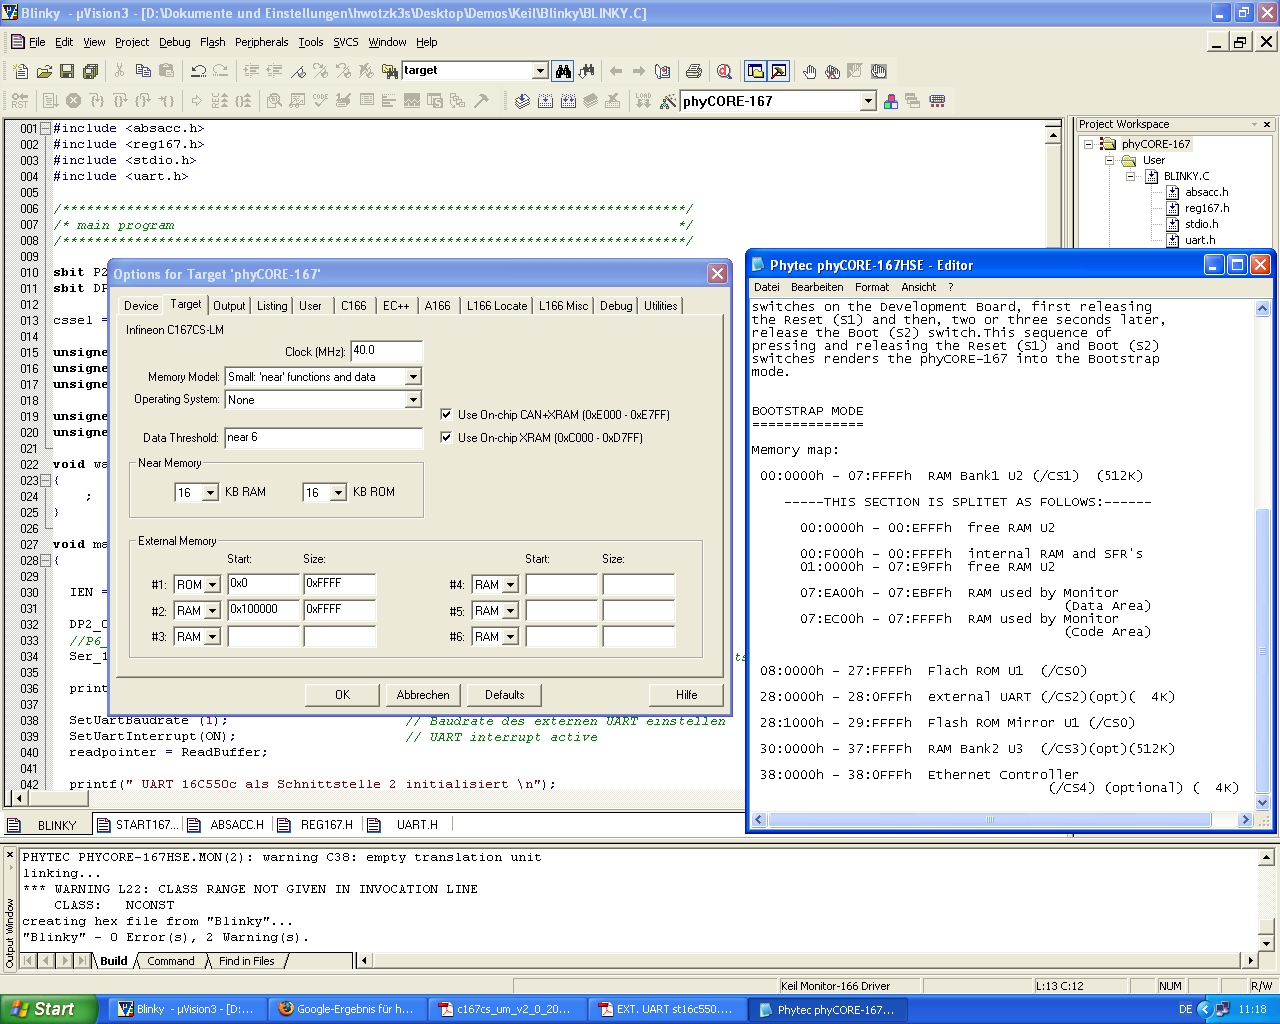Screen dimensions: 1280x1024
Task: Click the Options for Target wand icon
Action: pyautogui.click(x=668, y=101)
